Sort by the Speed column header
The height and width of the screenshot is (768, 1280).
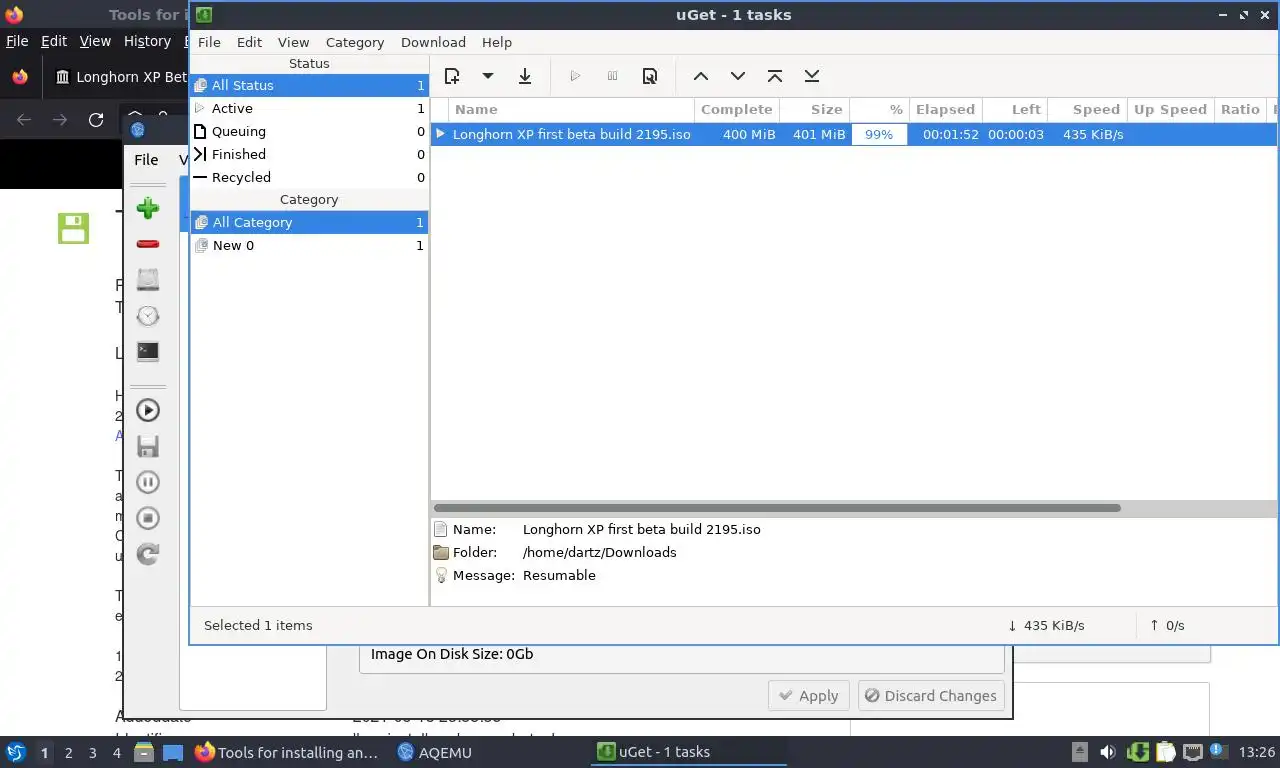pyautogui.click(x=1087, y=109)
